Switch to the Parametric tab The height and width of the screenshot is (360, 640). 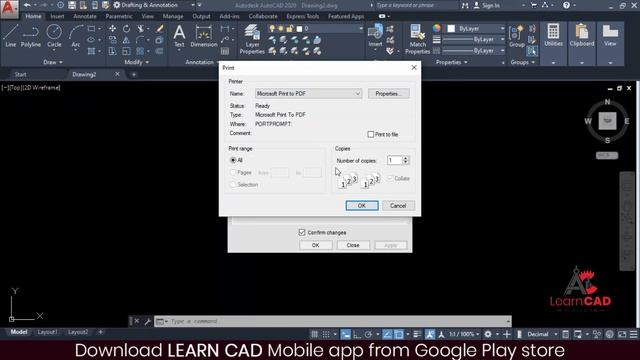[x=119, y=16]
